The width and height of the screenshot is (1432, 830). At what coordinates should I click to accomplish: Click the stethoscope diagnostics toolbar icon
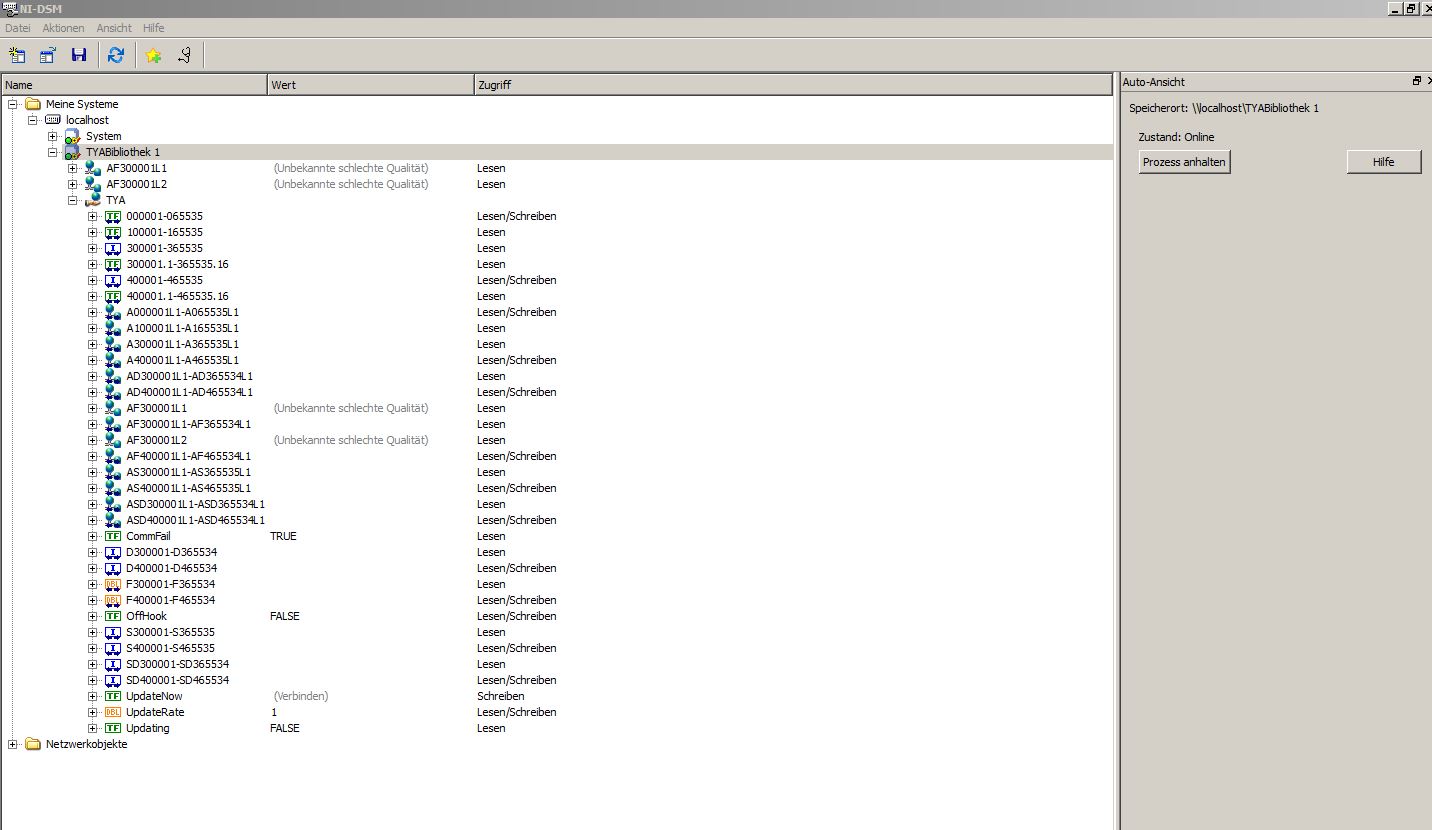pos(184,56)
